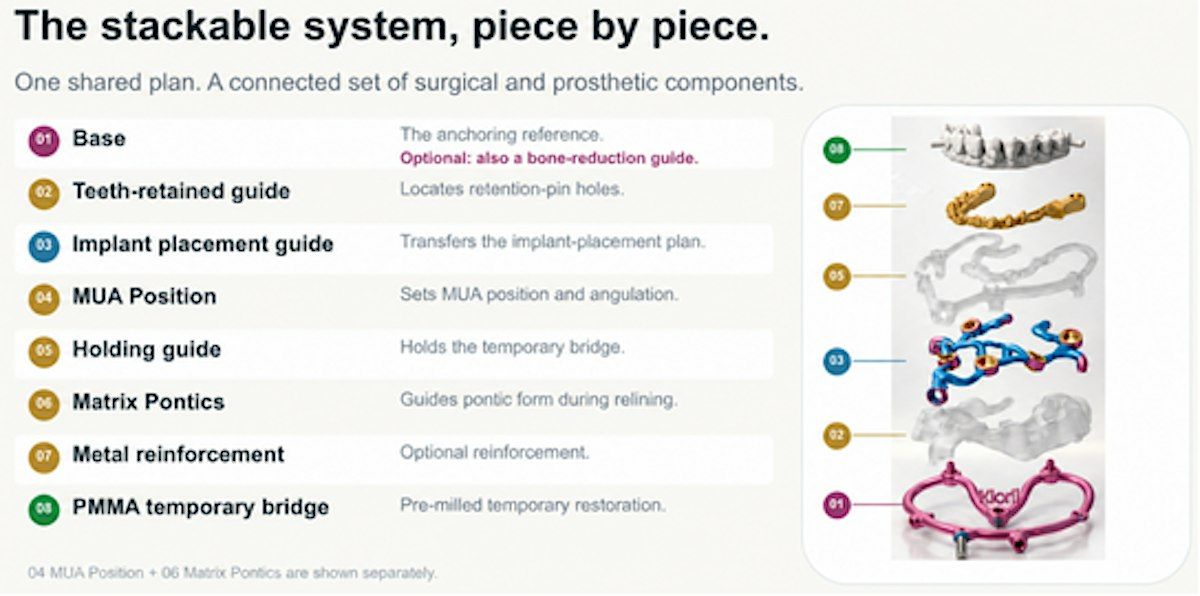Click the footnote about MUA Position shown separately
This screenshot has height=596, width=1200.
pyautogui.click(x=232, y=573)
